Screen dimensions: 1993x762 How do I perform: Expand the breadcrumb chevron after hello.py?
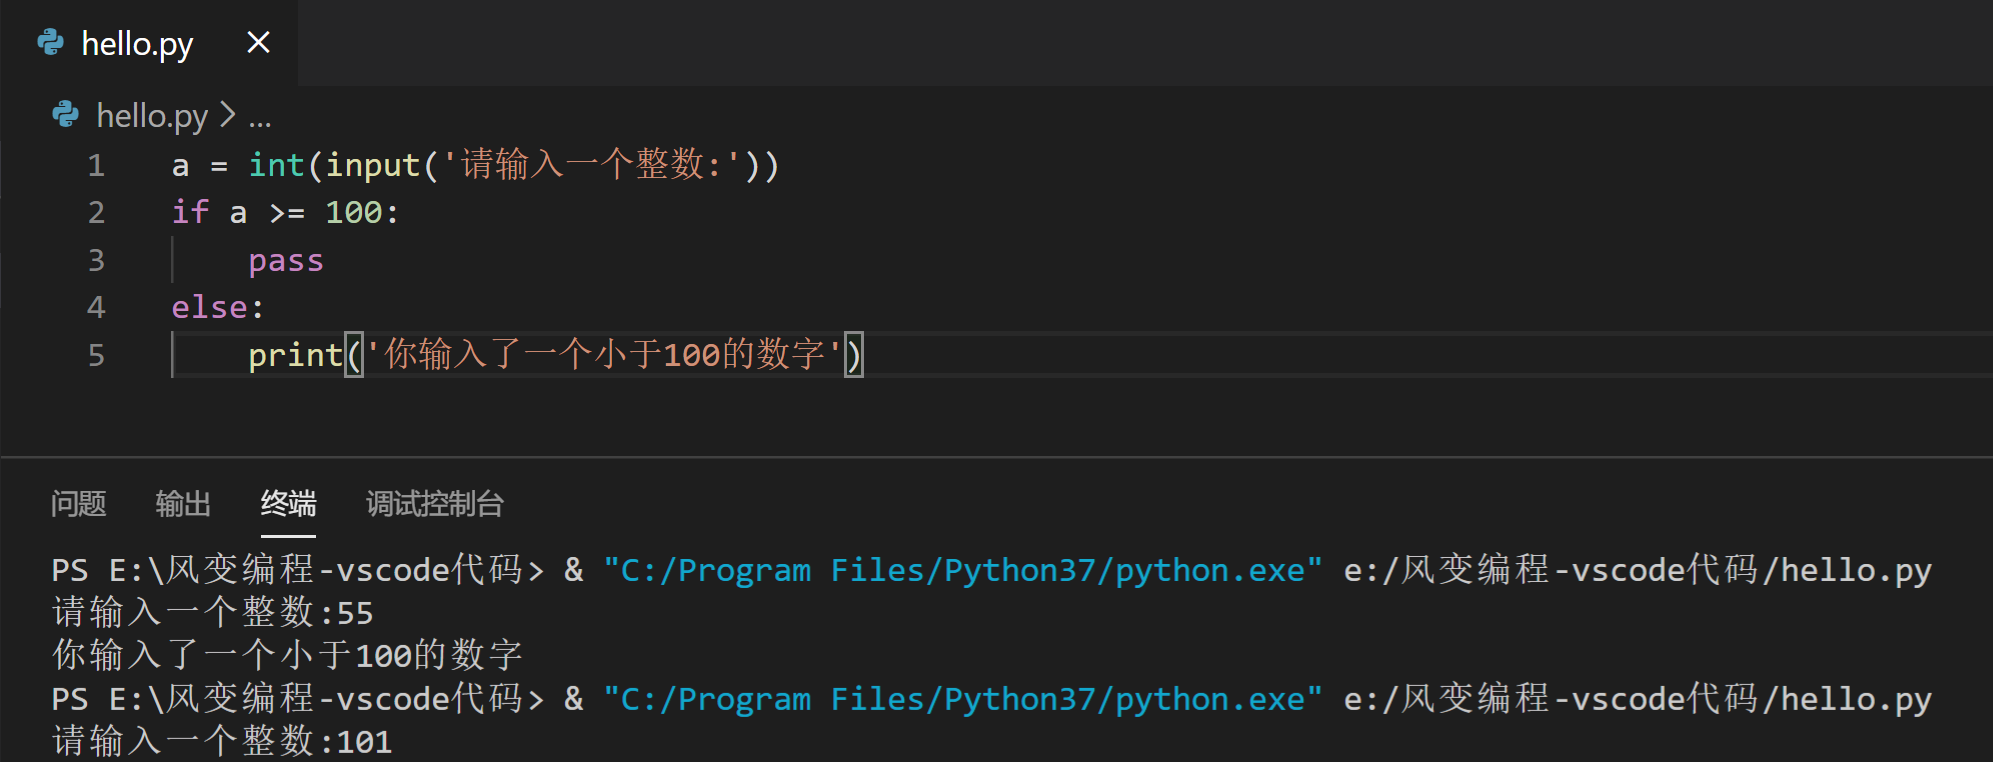228,115
